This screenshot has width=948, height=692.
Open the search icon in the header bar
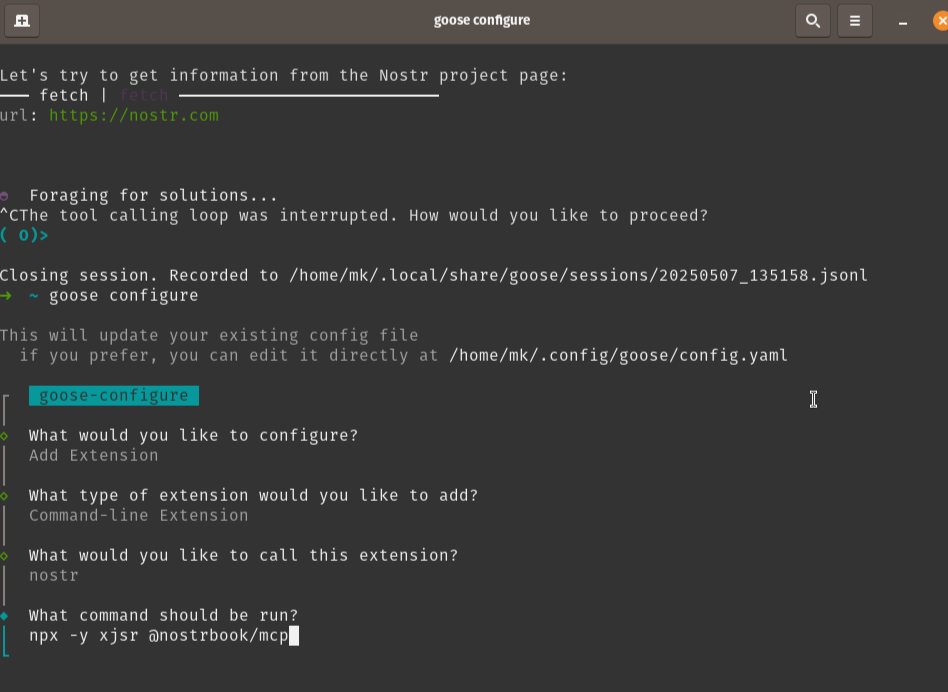tap(812, 20)
